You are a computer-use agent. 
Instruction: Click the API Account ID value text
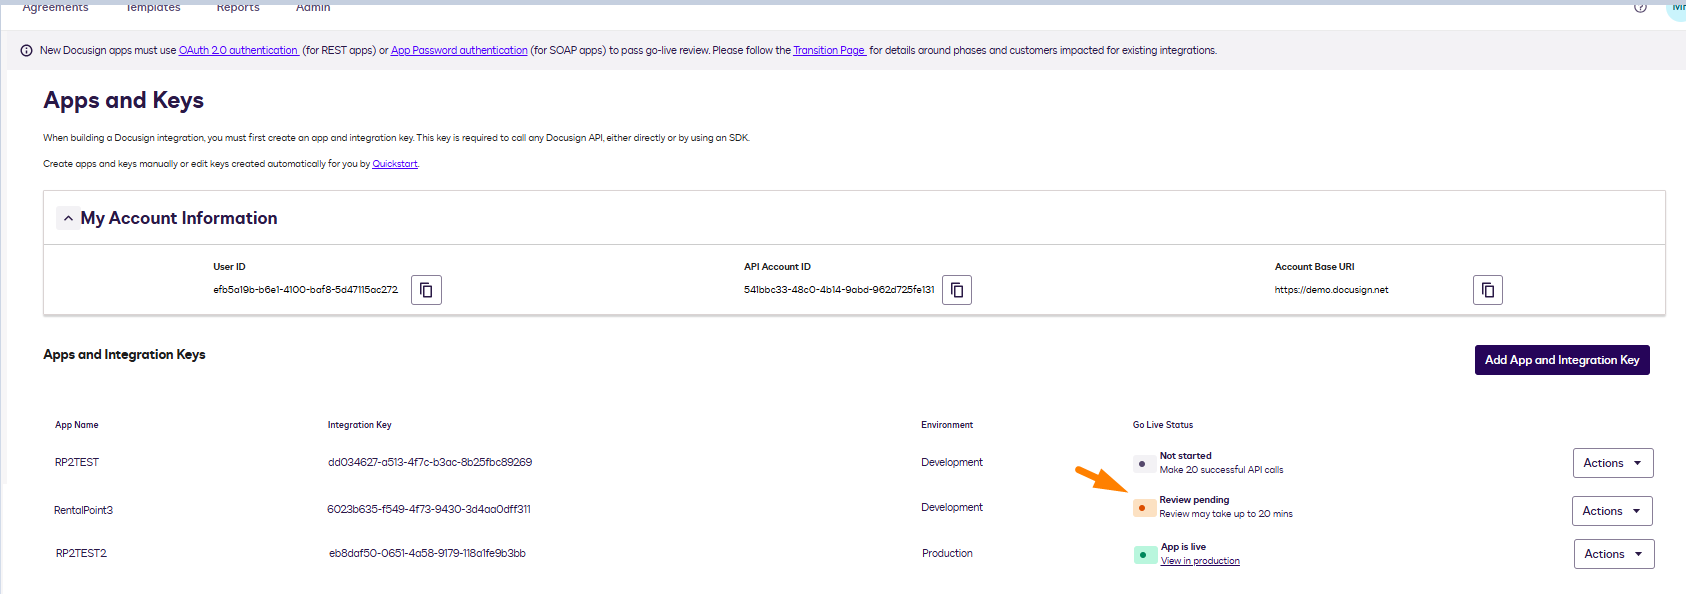coord(839,290)
